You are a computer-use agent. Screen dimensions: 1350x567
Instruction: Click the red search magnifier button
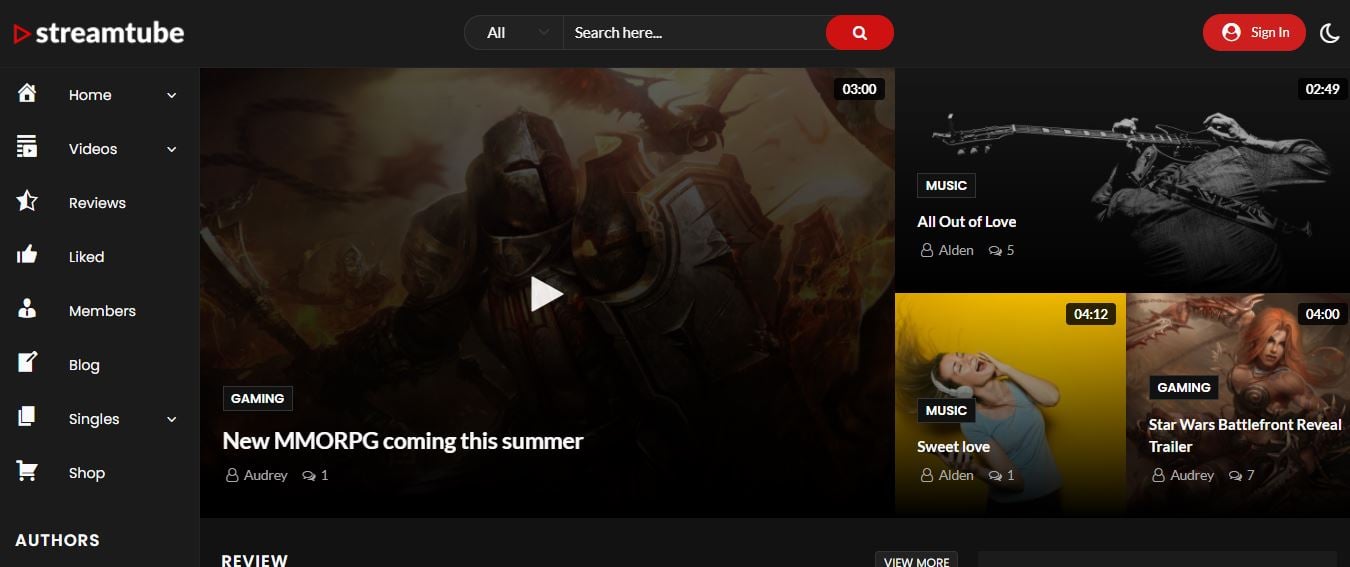(x=859, y=33)
